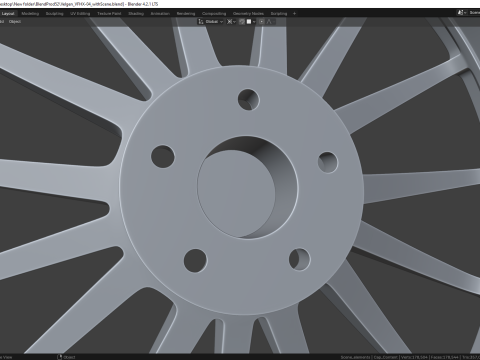Toggle snapping magnet icon
The height and width of the screenshot is (360, 480).
242,22
